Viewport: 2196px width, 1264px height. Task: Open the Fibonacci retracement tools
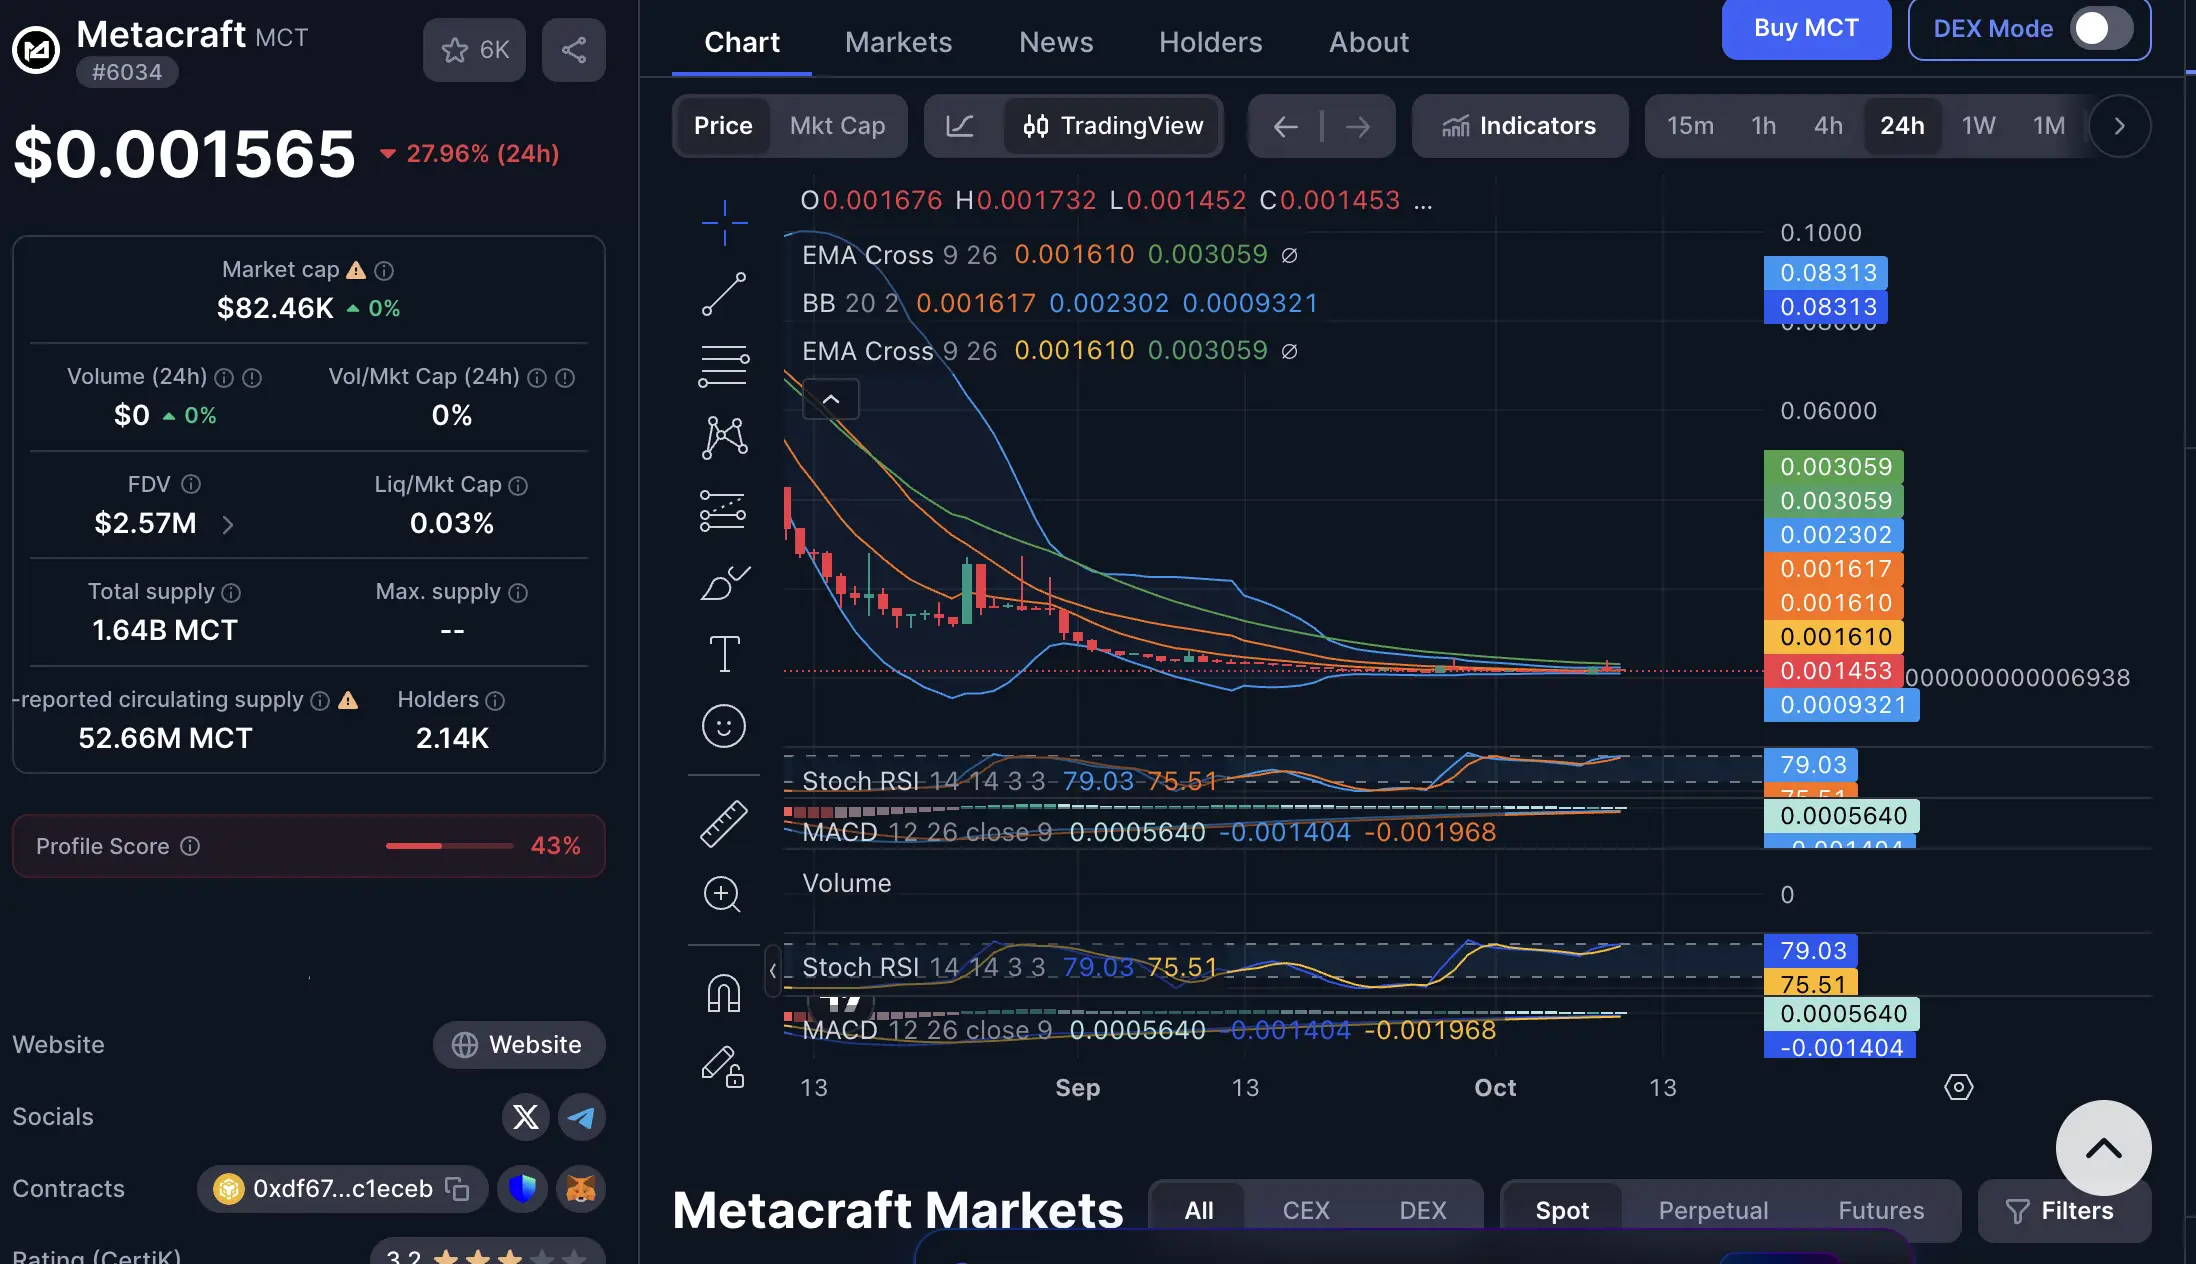(724, 366)
